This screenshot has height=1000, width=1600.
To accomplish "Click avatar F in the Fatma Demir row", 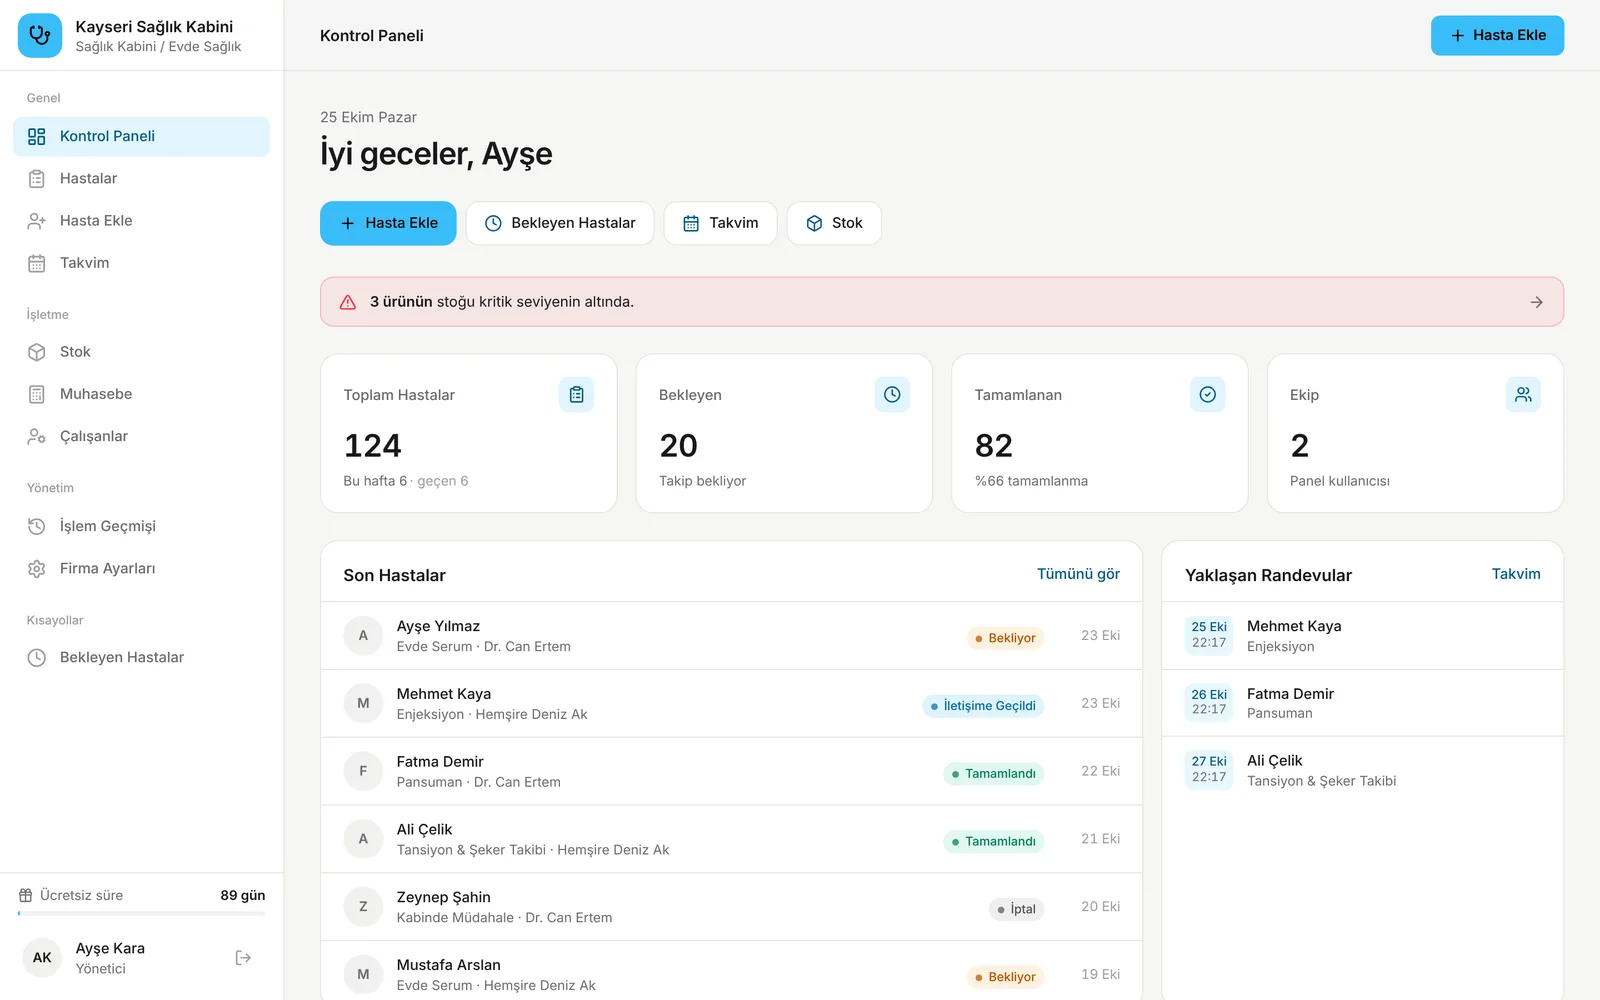I will (x=363, y=771).
